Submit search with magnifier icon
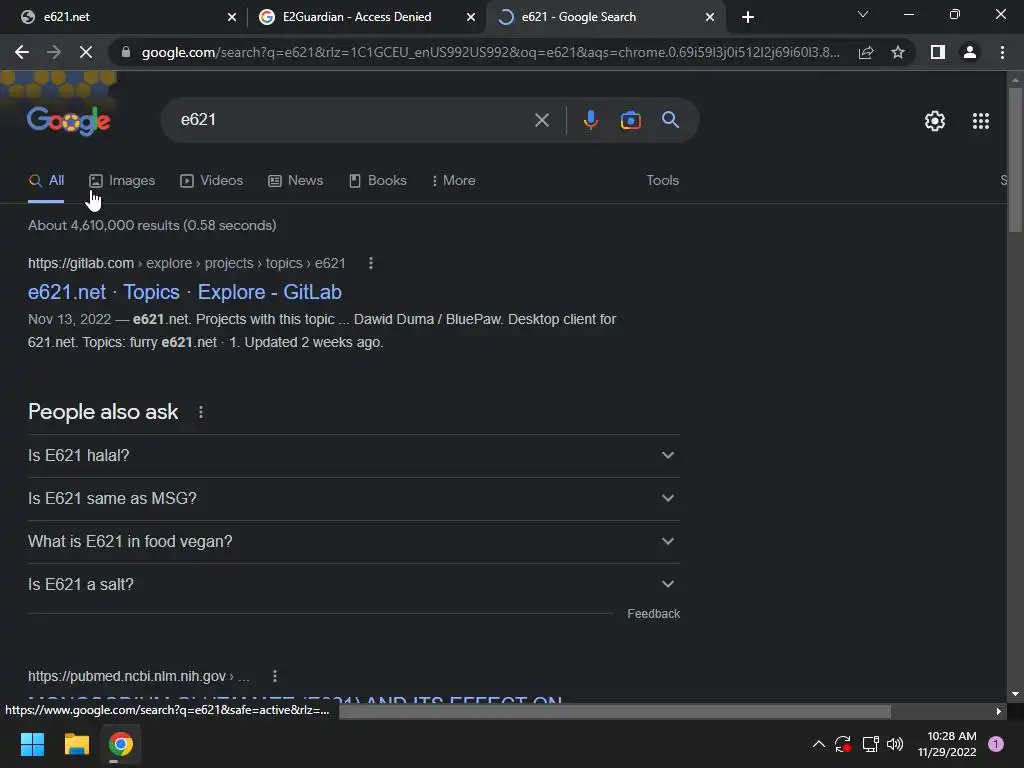 coord(670,120)
